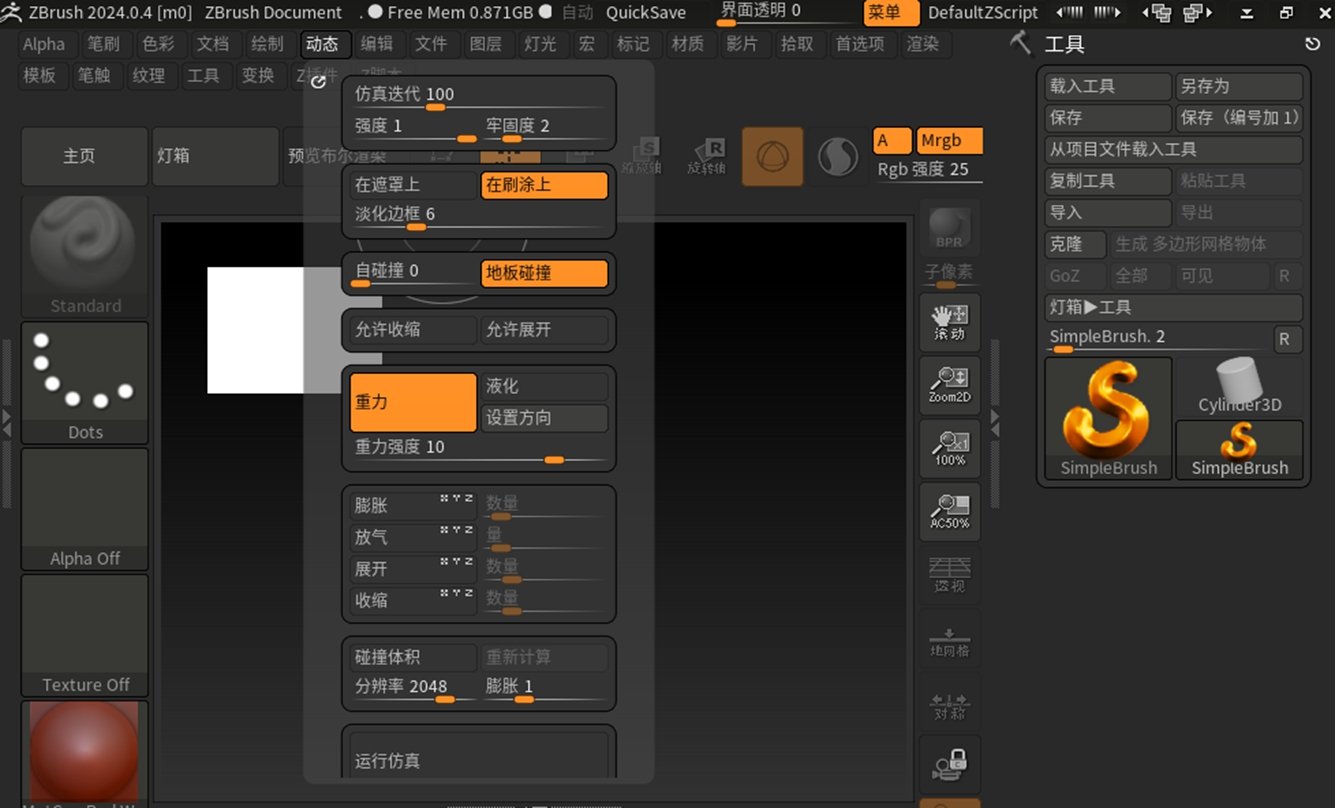Toggle the On Brushed (在刷涂上) option
Screen dimensions: 1335x808
click(545, 185)
